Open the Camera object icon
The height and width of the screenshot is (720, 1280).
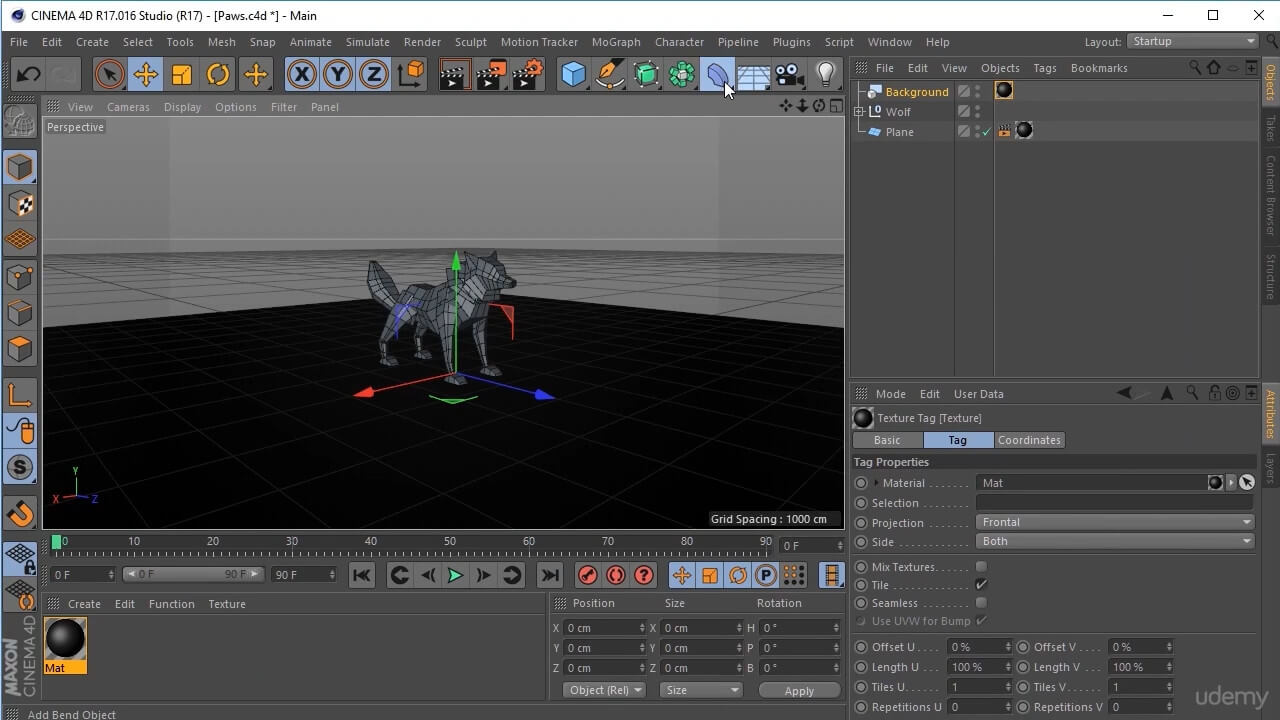[x=789, y=75]
